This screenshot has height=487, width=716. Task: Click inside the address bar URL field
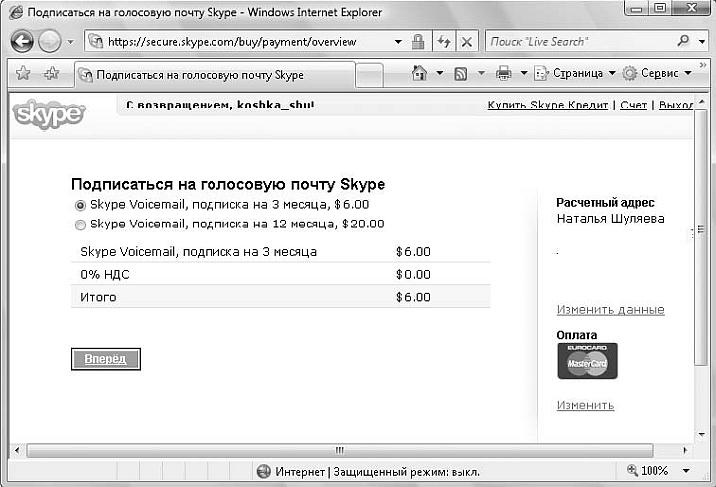[250, 42]
